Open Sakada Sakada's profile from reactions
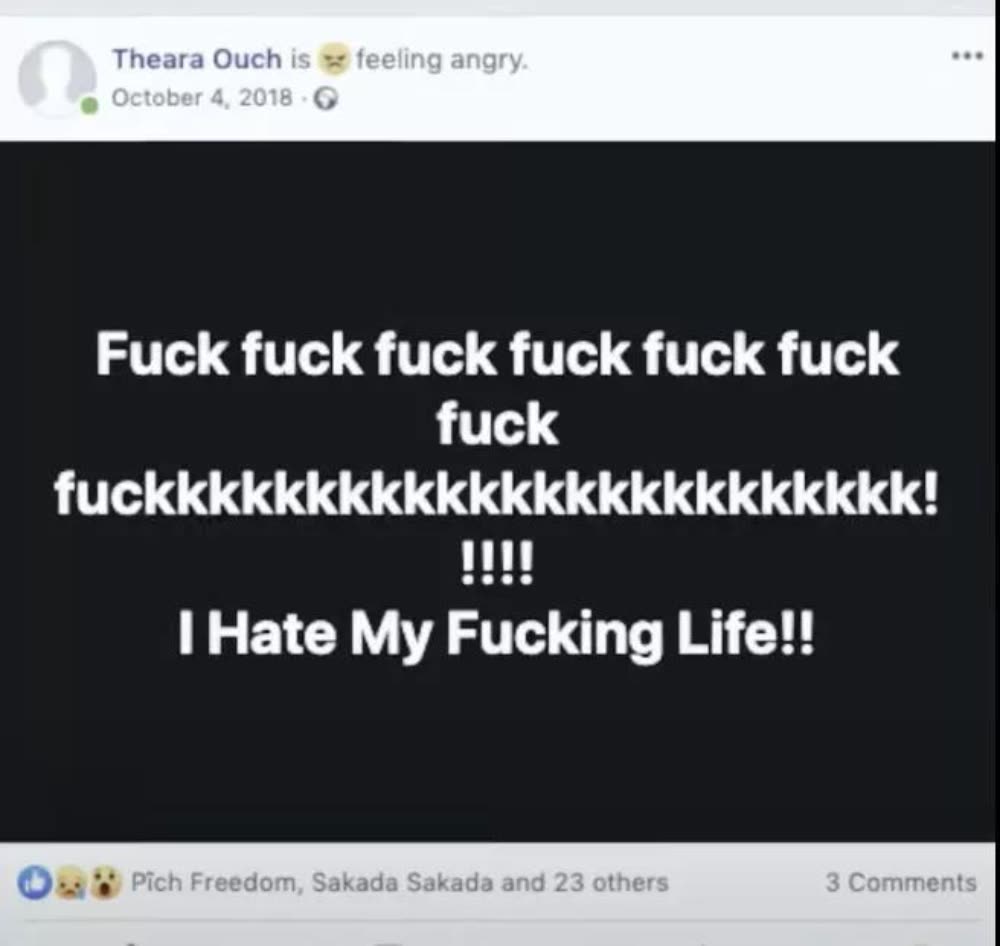The height and width of the screenshot is (946, 1000). (402, 883)
